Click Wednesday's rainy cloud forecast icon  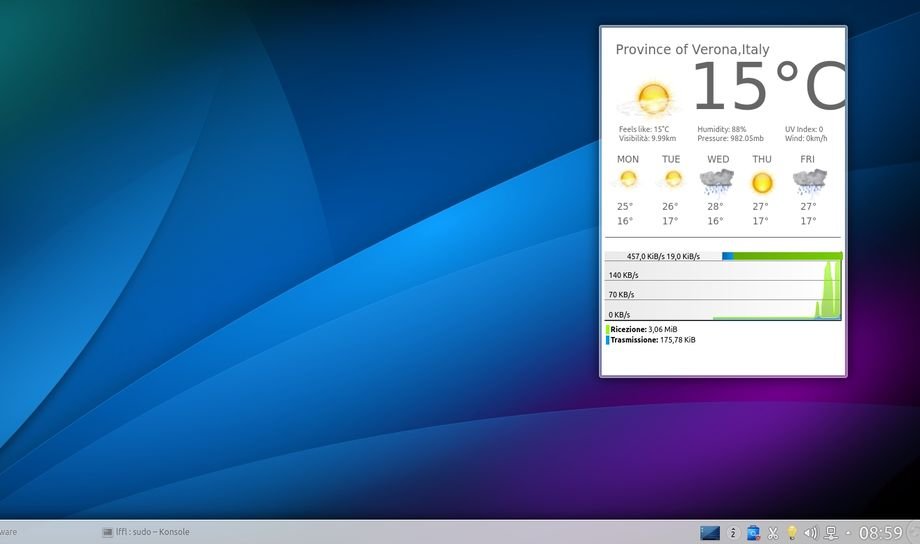click(x=716, y=181)
